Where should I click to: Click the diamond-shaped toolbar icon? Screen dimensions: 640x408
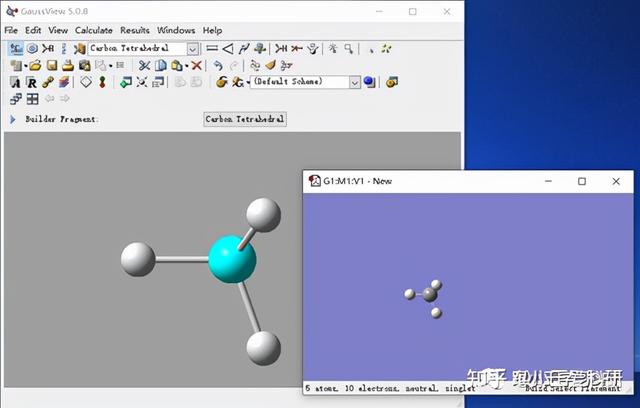pyautogui.click(x=86, y=82)
